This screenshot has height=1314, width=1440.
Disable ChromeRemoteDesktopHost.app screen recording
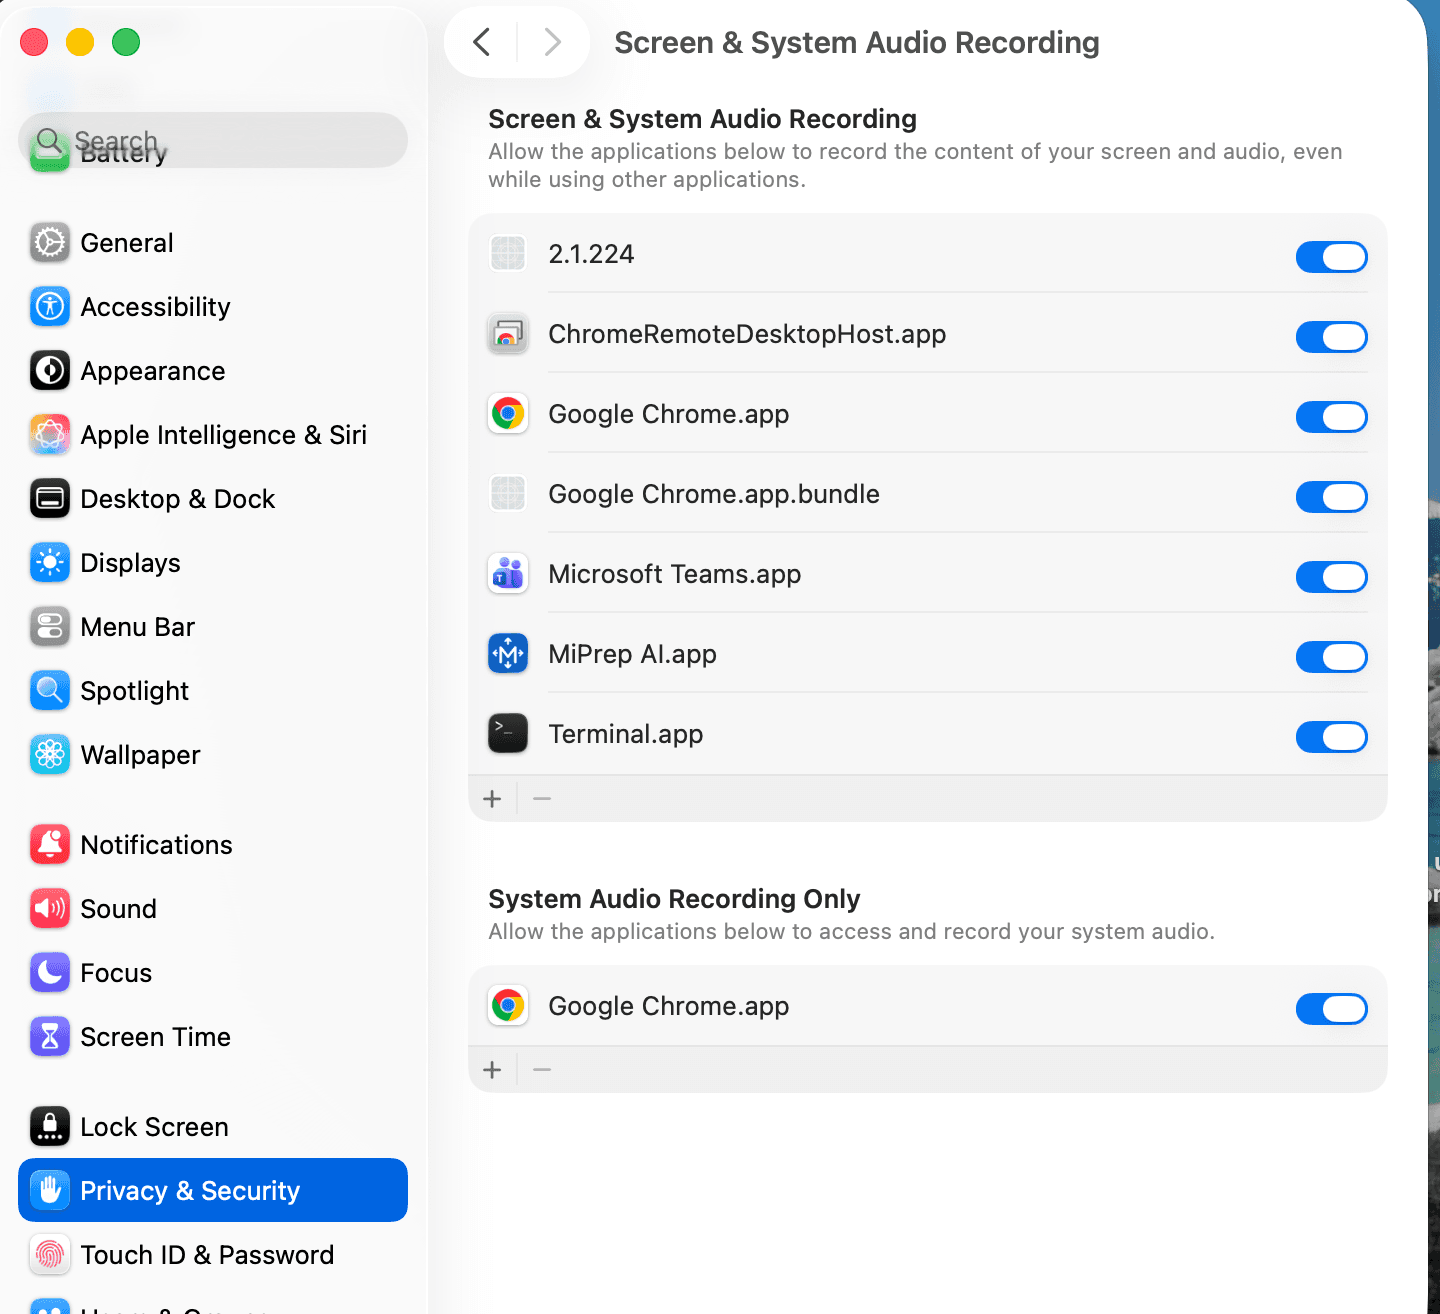[1332, 337]
